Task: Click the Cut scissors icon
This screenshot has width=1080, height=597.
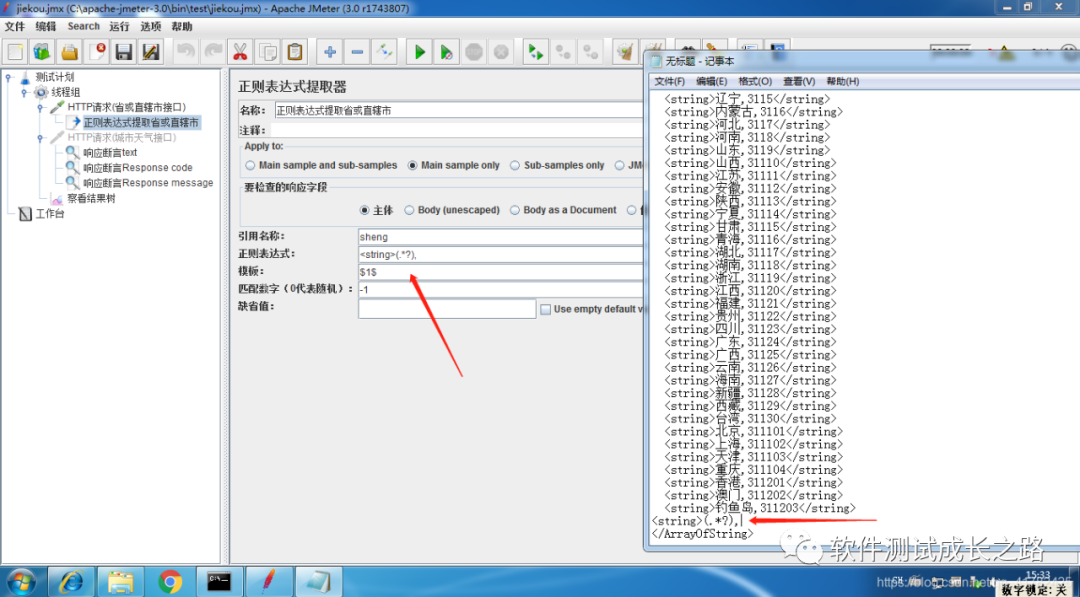Action: (x=240, y=52)
